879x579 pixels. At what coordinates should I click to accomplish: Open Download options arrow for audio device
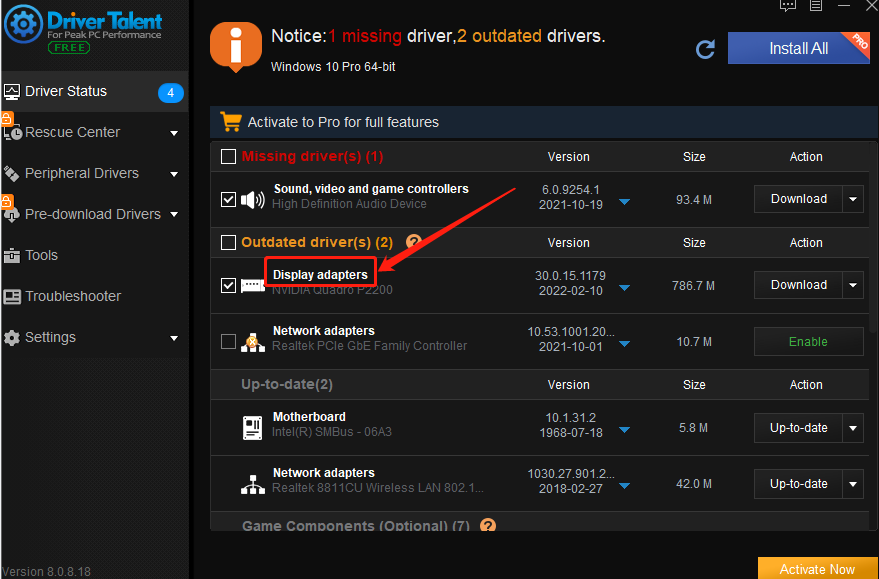coord(853,199)
